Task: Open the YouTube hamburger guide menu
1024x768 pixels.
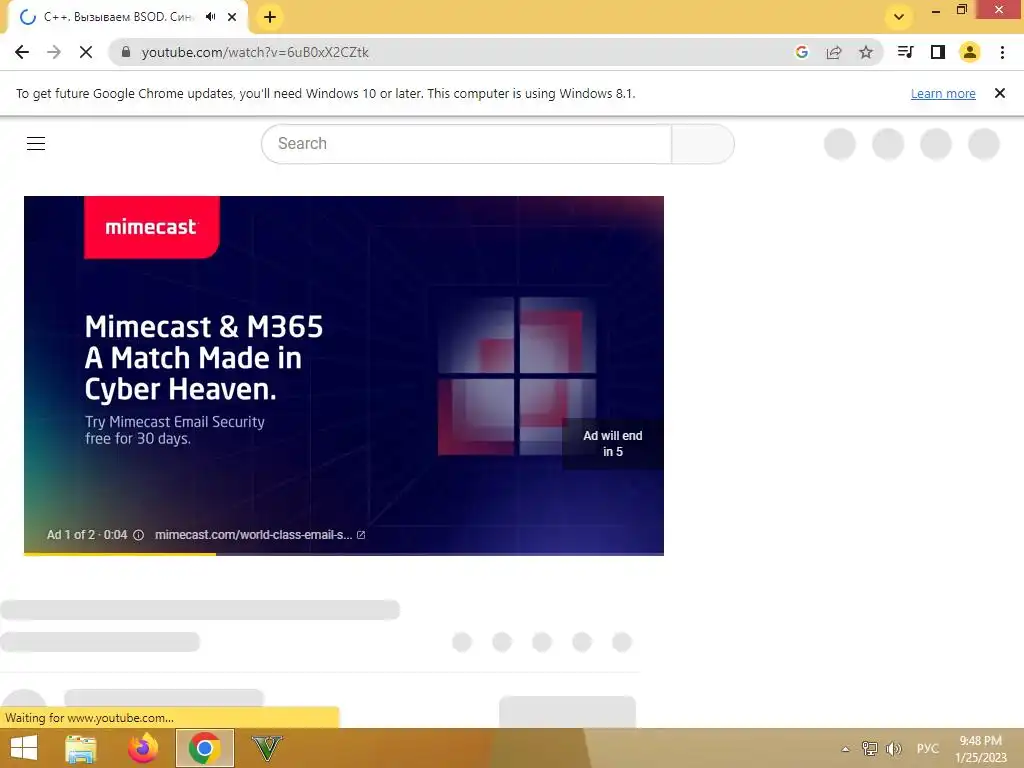Action: tap(36, 144)
